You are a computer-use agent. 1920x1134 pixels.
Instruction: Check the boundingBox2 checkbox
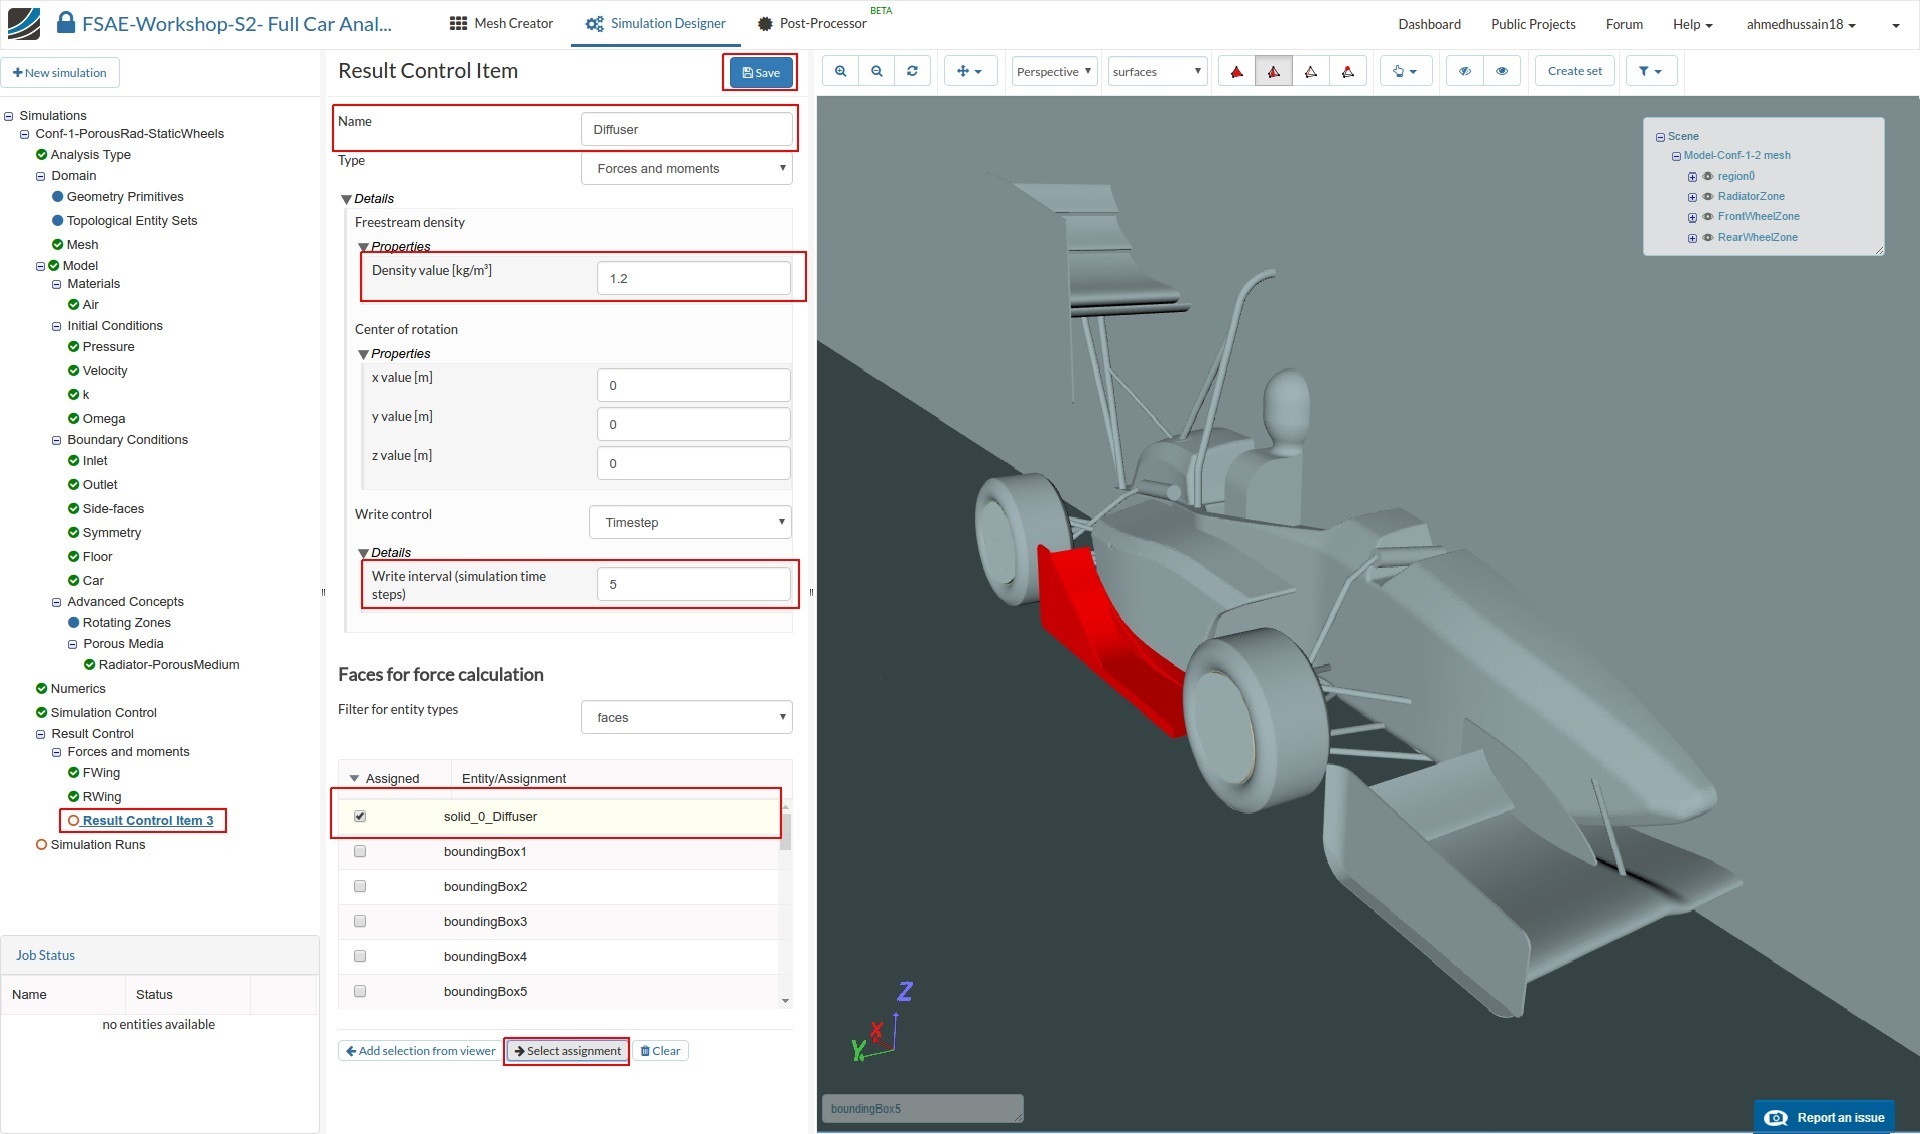[360, 886]
